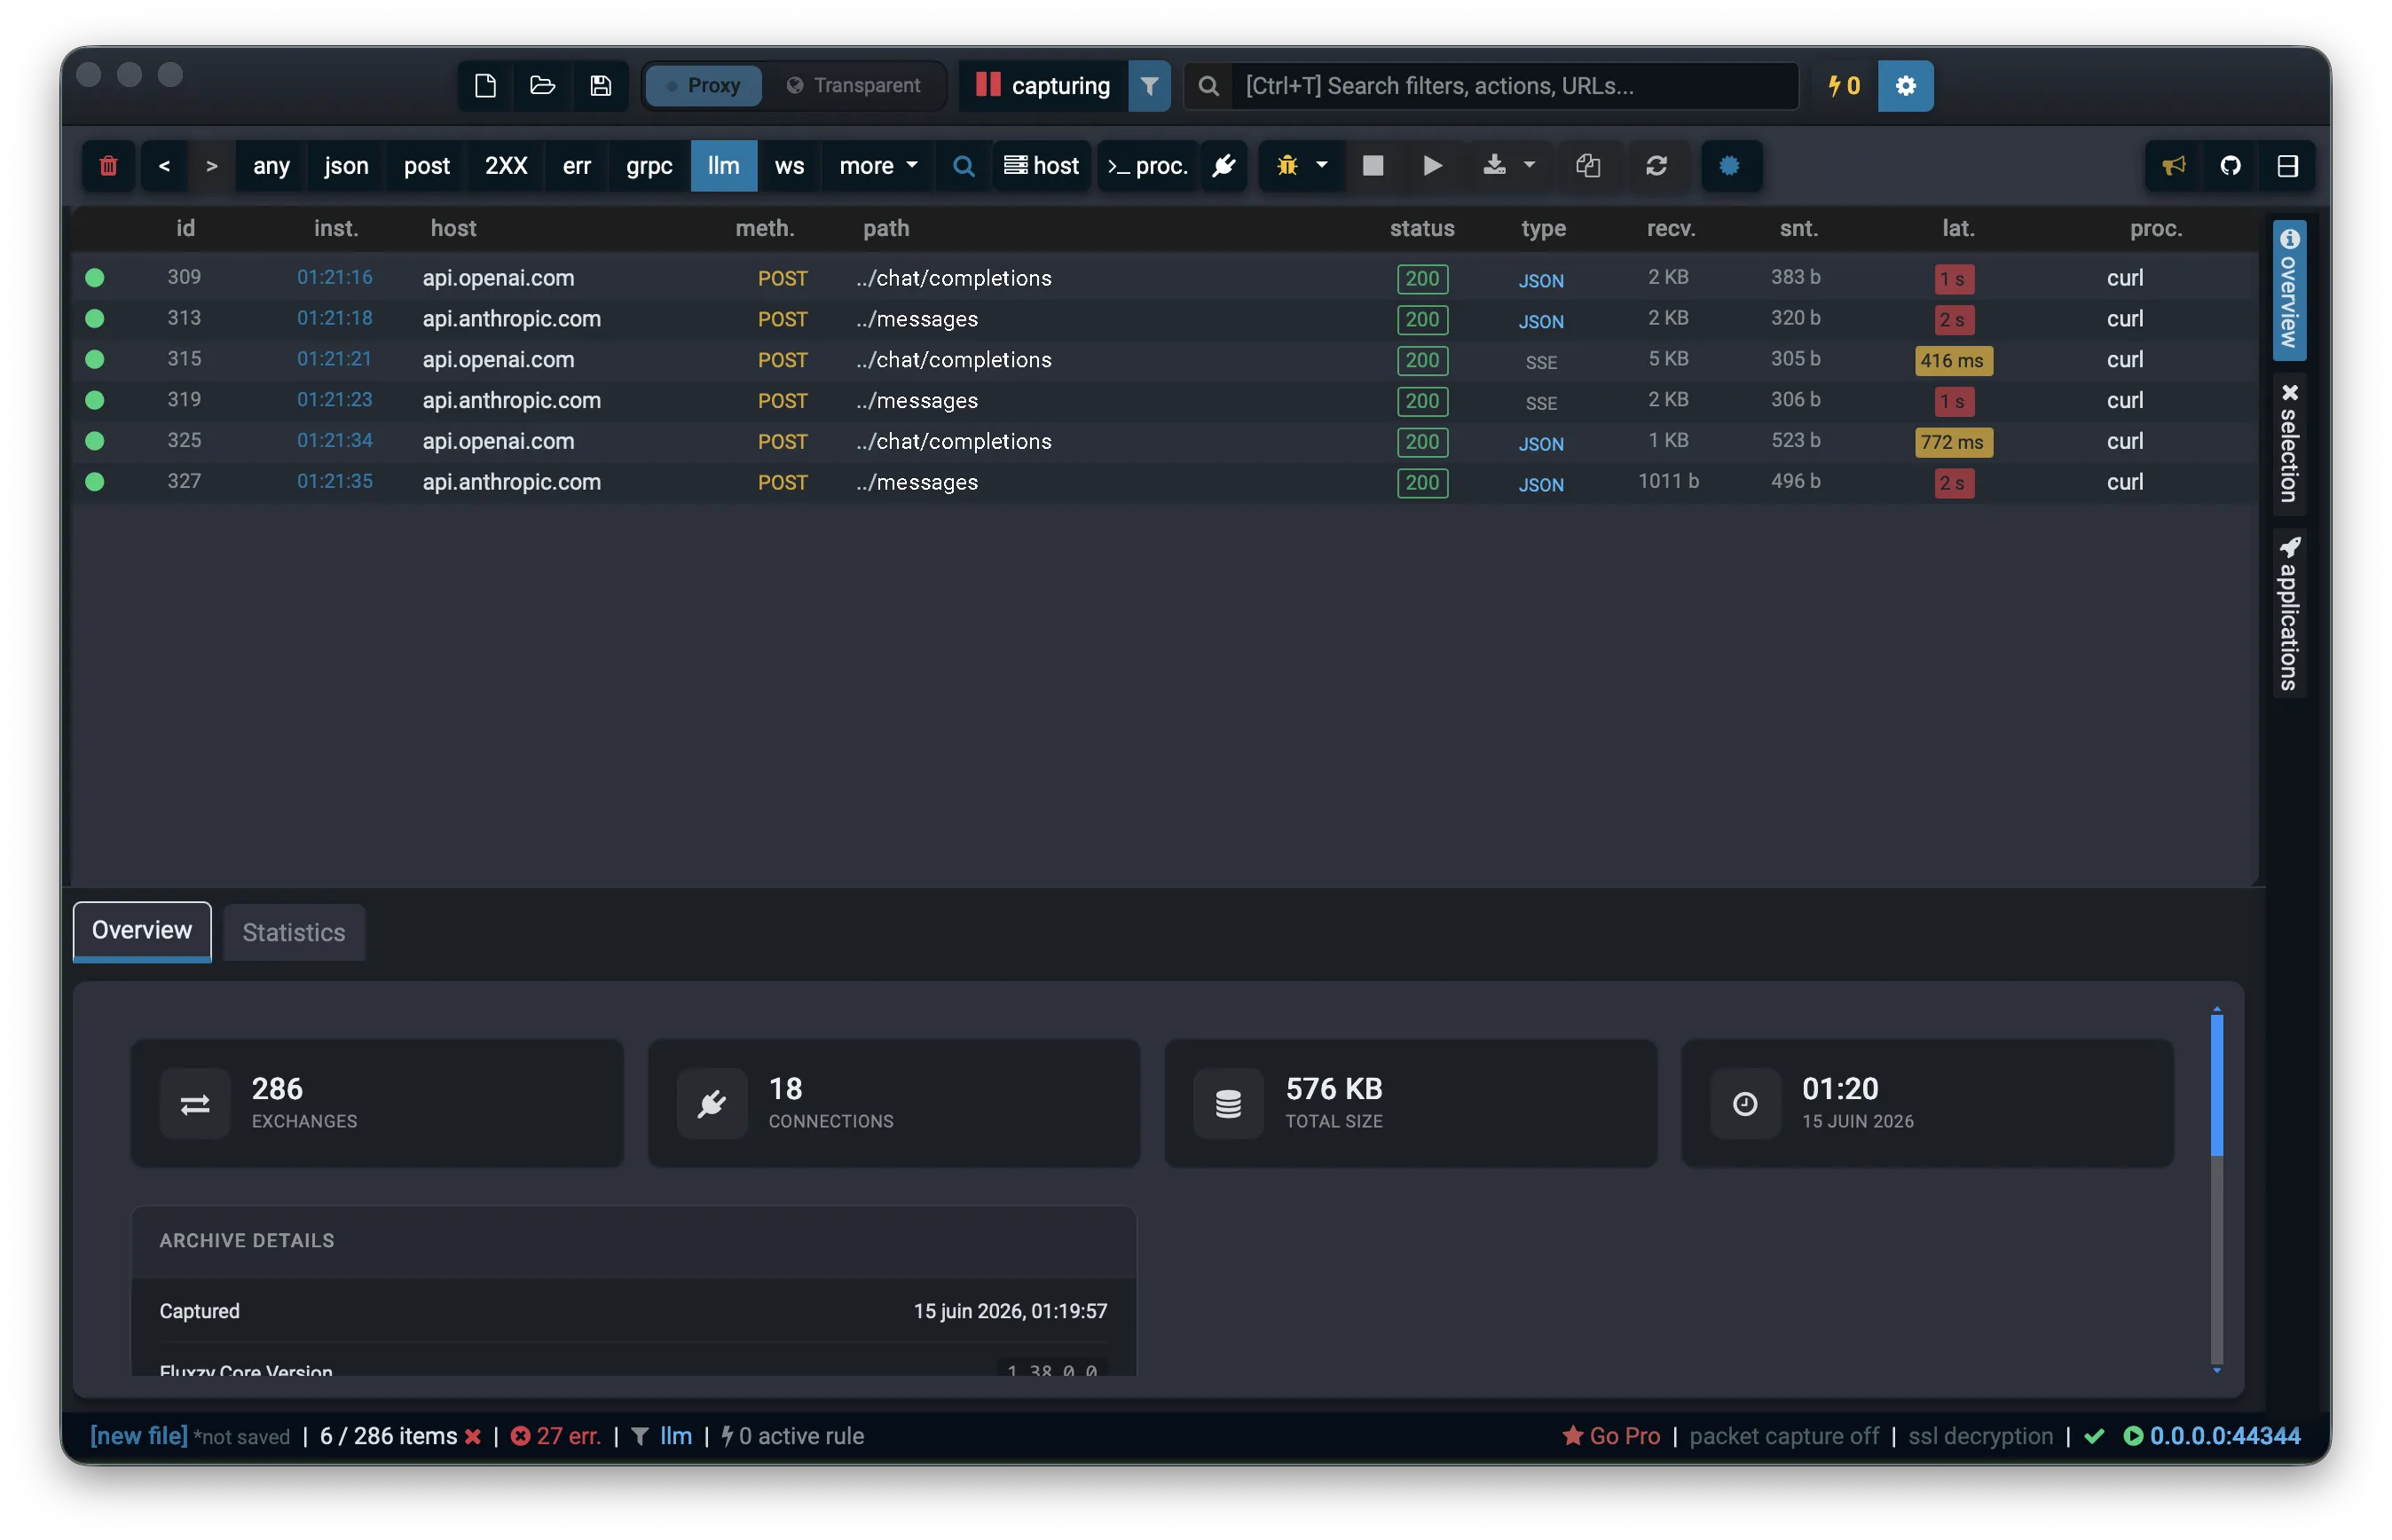Select exchange row 309 api.openai.com
The width and height of the screenshot is (2392, 1540).
coord(1164,278)
